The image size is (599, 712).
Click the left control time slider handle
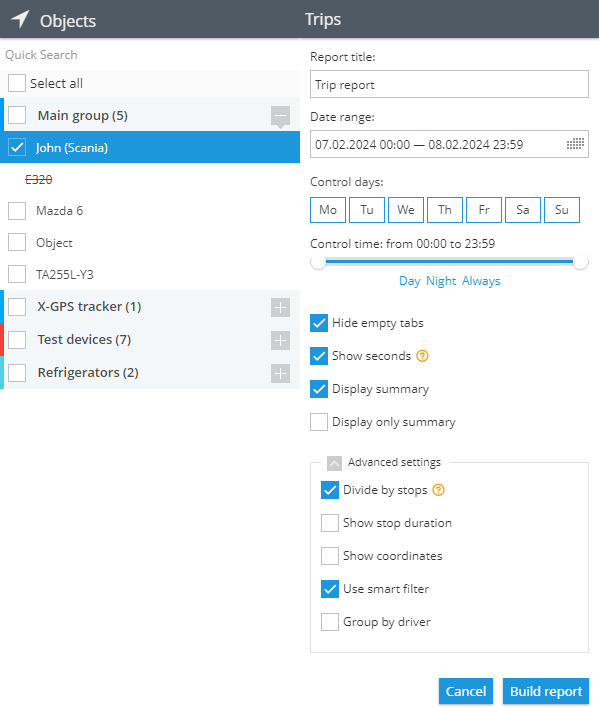coord(318,262)
